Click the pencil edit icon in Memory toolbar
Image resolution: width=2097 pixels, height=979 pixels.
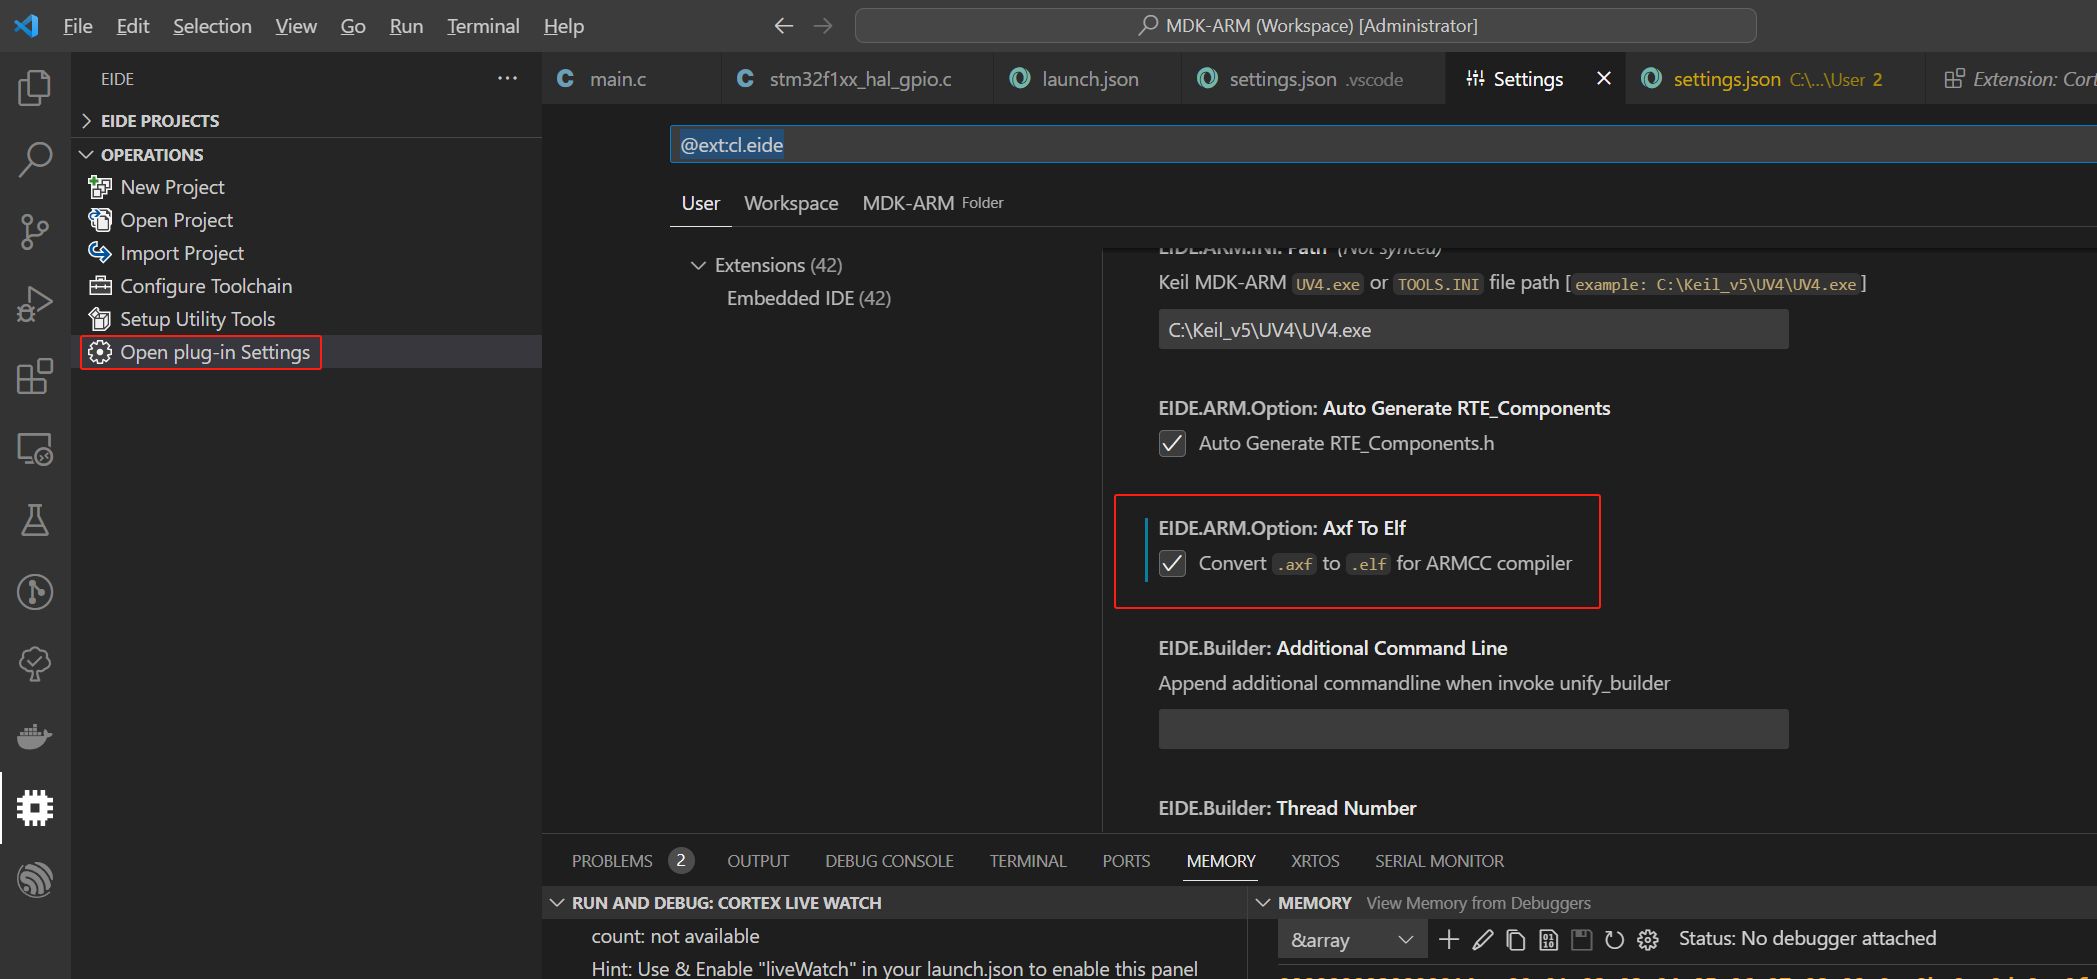pos(1483,939)
